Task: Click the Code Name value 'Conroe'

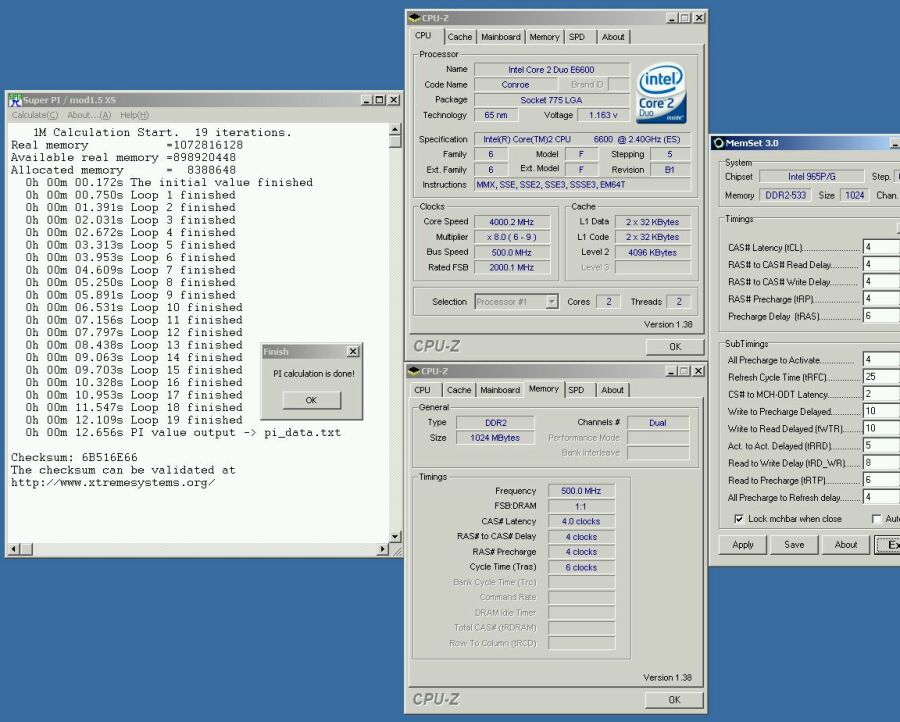Action: [515, 85]
